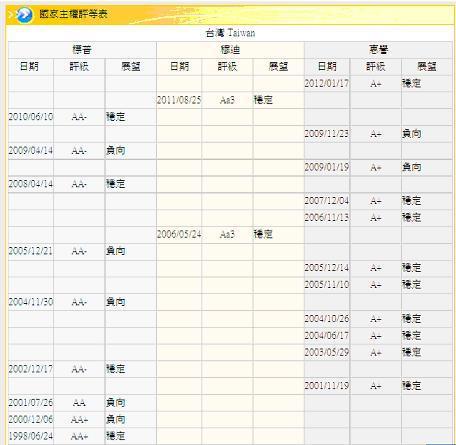Select the date cell 2001/07/26
The width and height of the screenshot is (456, 445).
[x=31, y=402]
